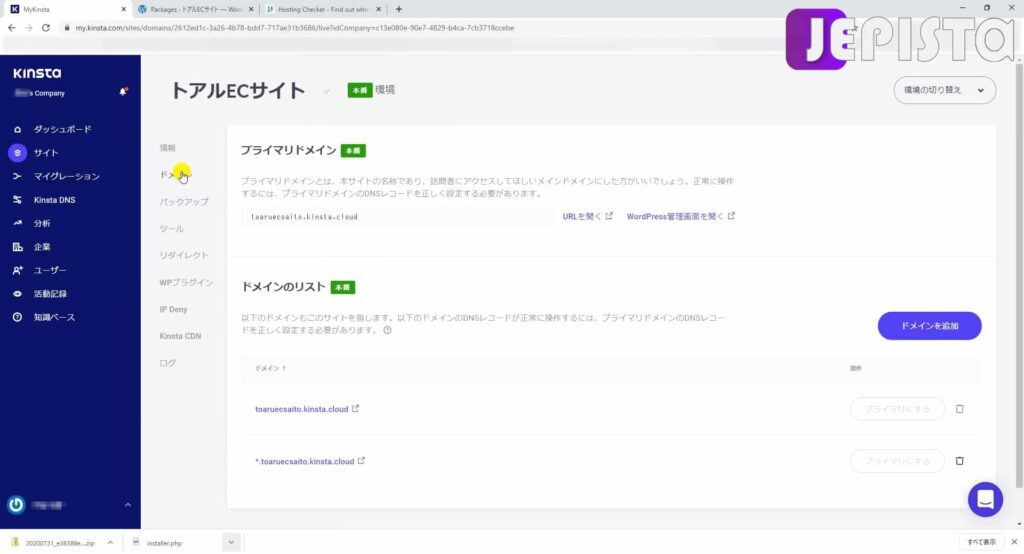This screenshot has width=1024, height=554.
Task: Switch to the Hosting Checker browser tab
Action: 323,9
